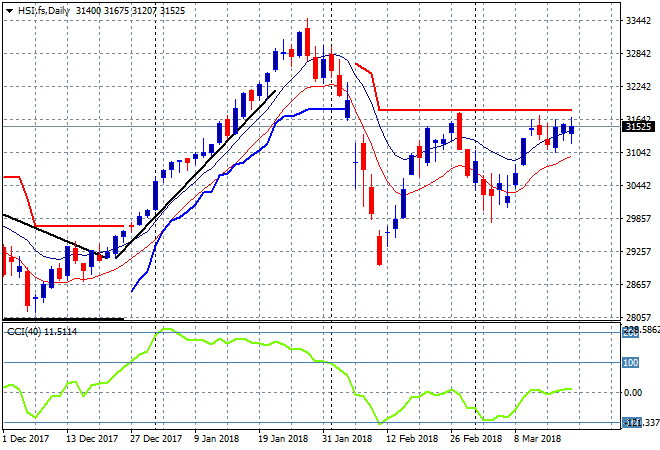
Task: Click the 31 Jan 2018 date label
Action: click(347, 439)
